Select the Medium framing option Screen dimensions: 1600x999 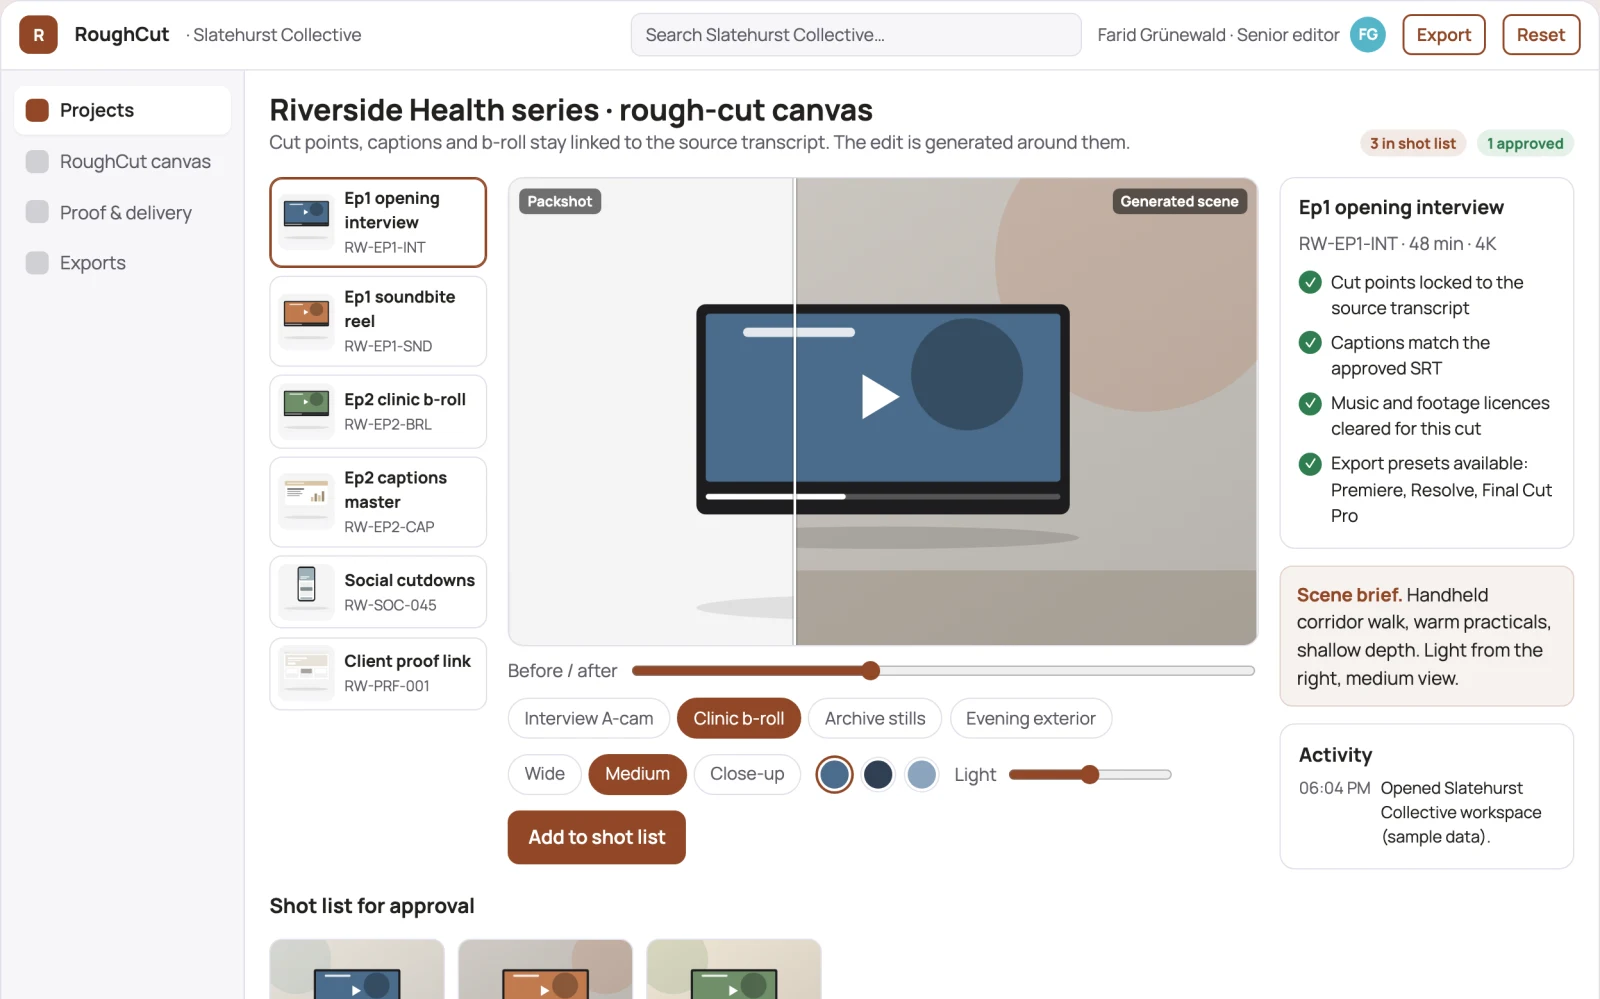tap(638, 774)
